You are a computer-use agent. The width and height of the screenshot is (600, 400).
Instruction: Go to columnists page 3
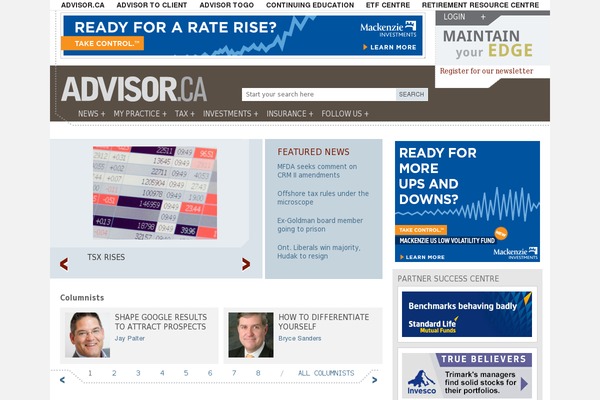click(x=138, y=373)
